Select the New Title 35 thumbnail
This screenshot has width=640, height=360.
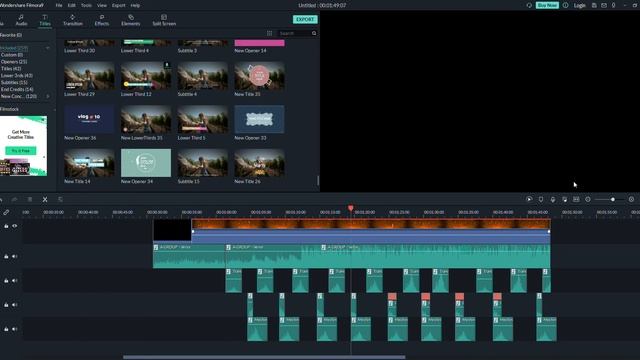(259, 76)
